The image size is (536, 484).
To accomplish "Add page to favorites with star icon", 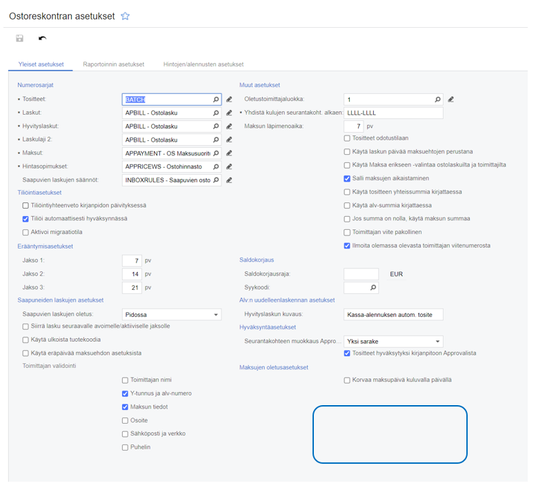I will click(x=125, y=16).
